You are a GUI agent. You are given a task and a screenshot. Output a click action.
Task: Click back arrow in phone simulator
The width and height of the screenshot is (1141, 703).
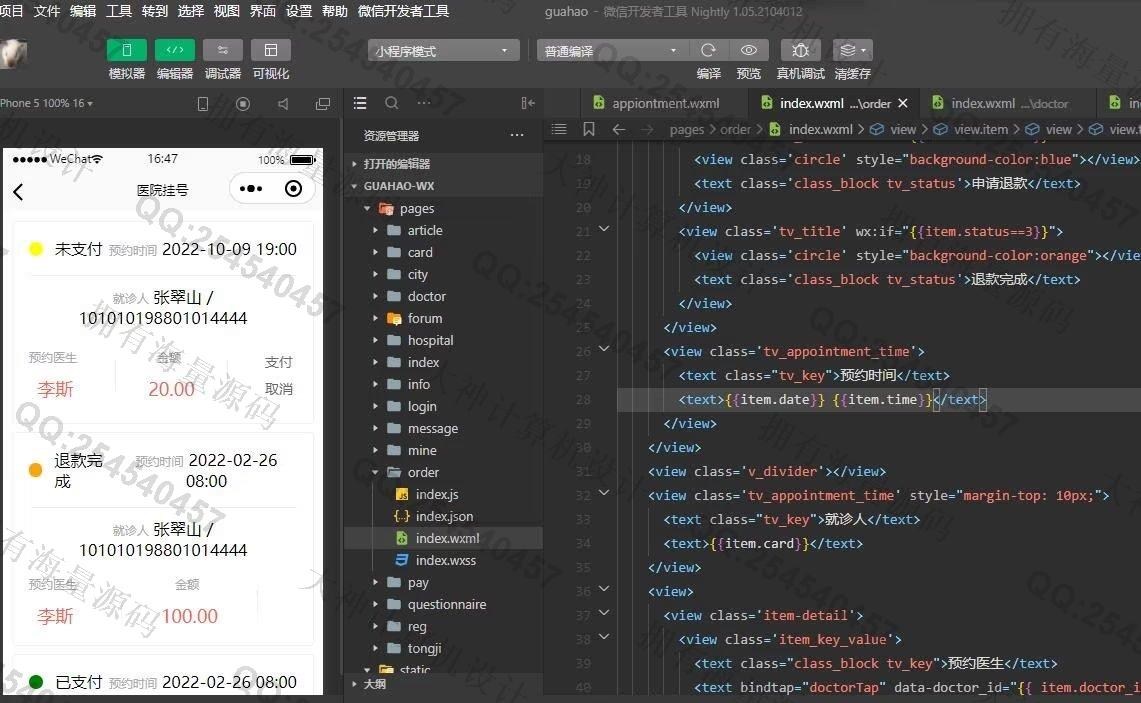[x=19, y=191]
